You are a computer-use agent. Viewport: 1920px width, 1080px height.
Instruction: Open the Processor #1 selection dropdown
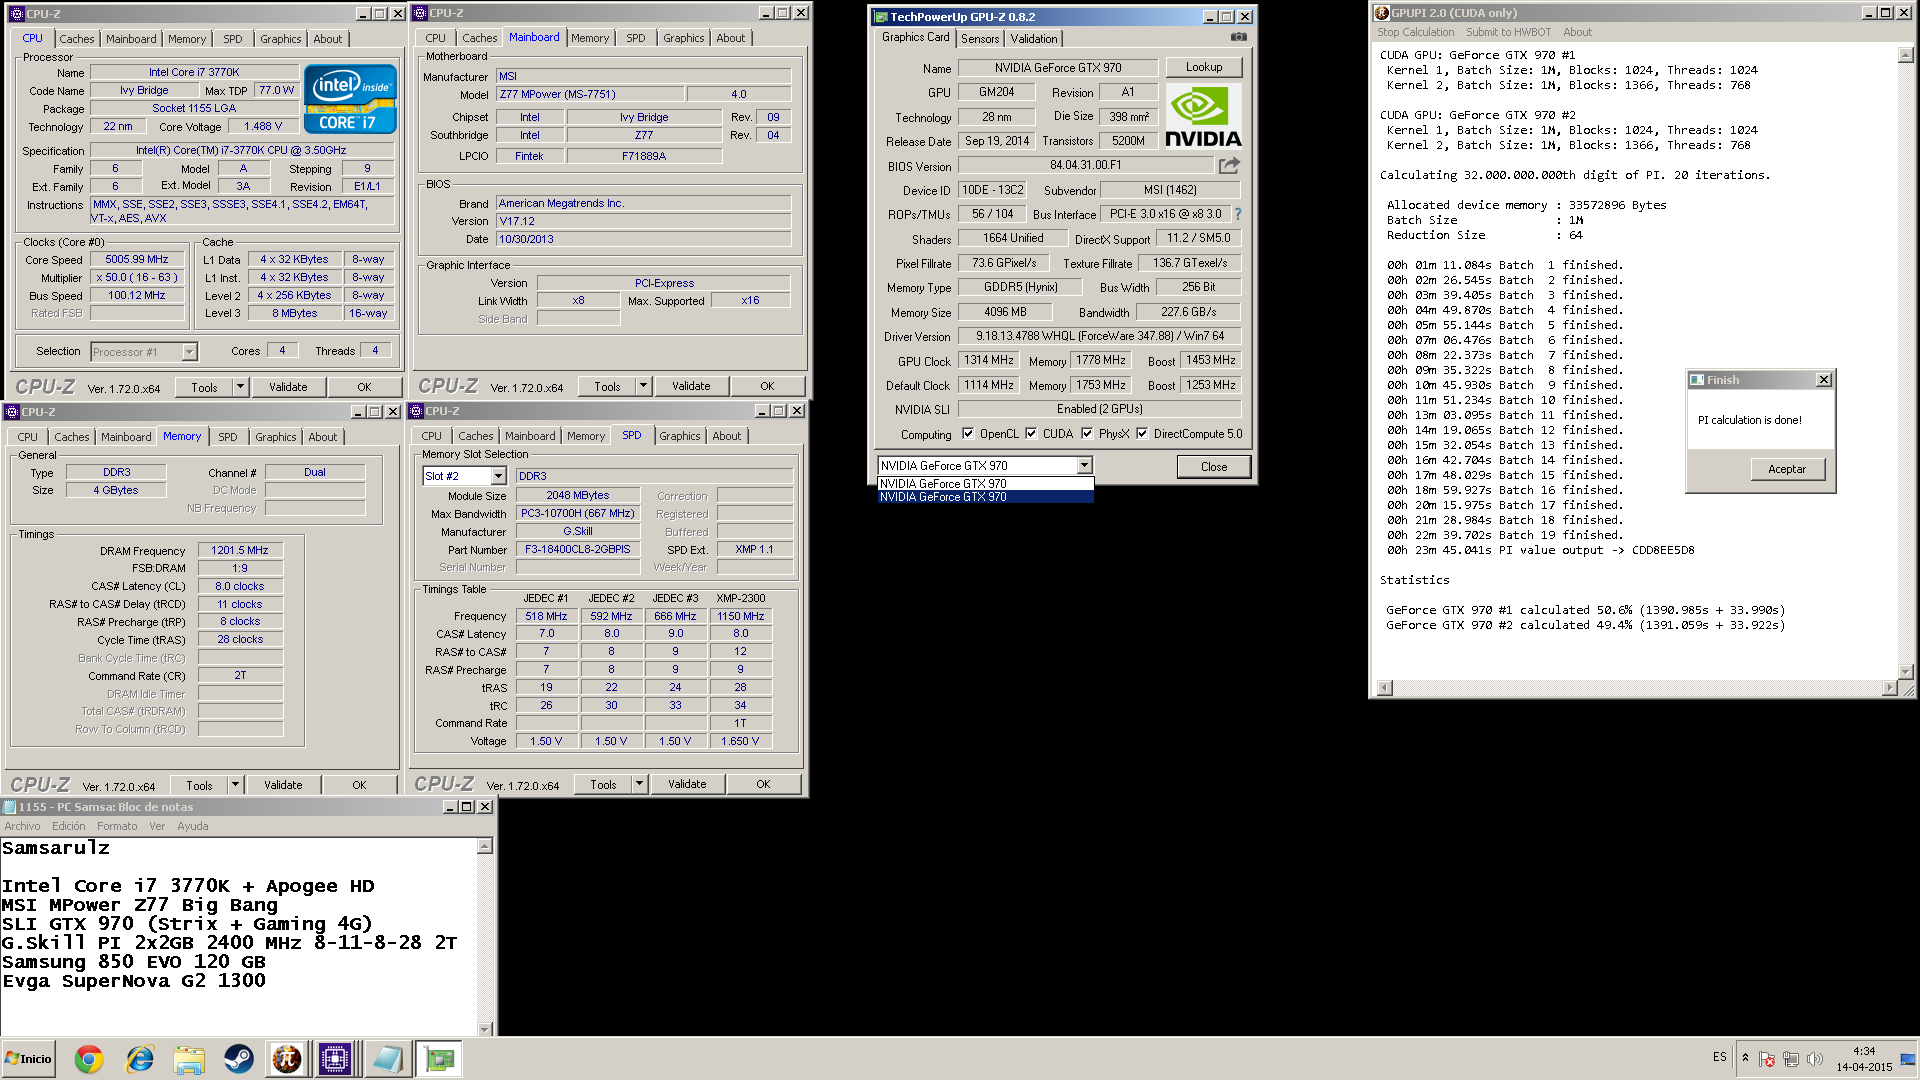click(x=189, y=352)
